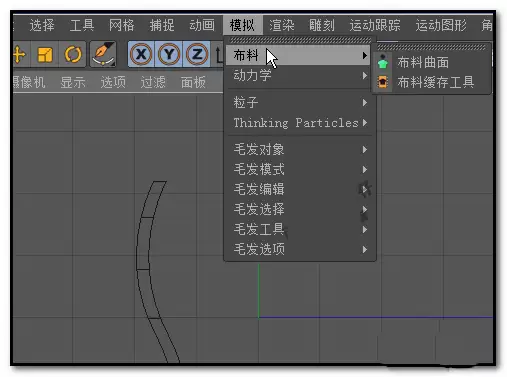Open the 运动图形 menu
The image size is (507, 377).
[x=441, y=25]
